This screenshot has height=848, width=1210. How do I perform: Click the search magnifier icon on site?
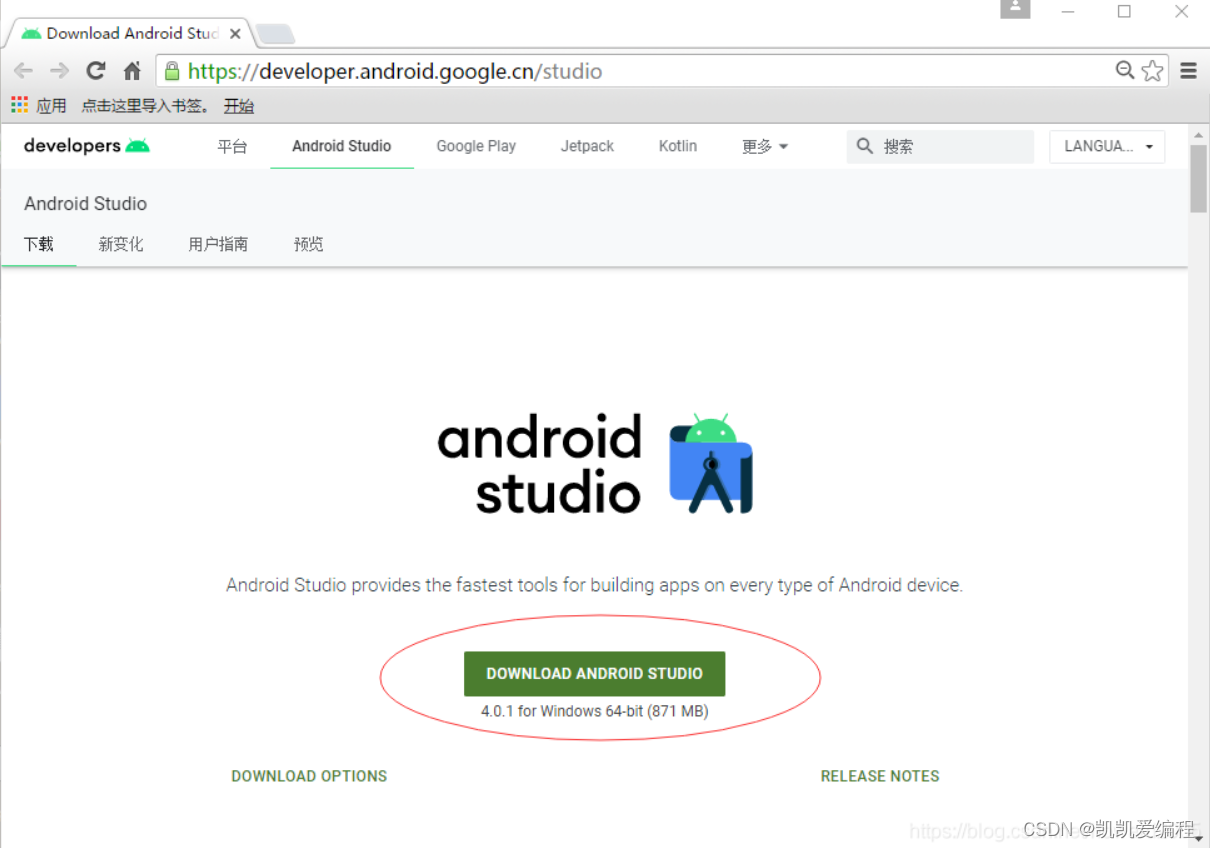(x=865, y=146)
